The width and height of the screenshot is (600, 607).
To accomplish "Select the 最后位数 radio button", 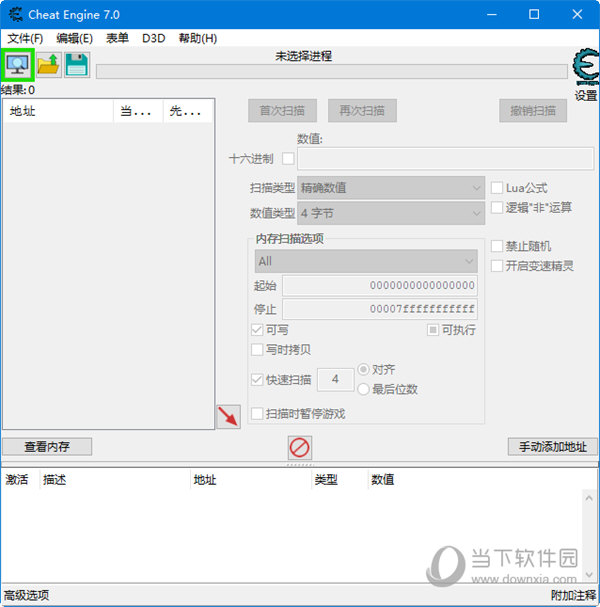I will point(363,389).
